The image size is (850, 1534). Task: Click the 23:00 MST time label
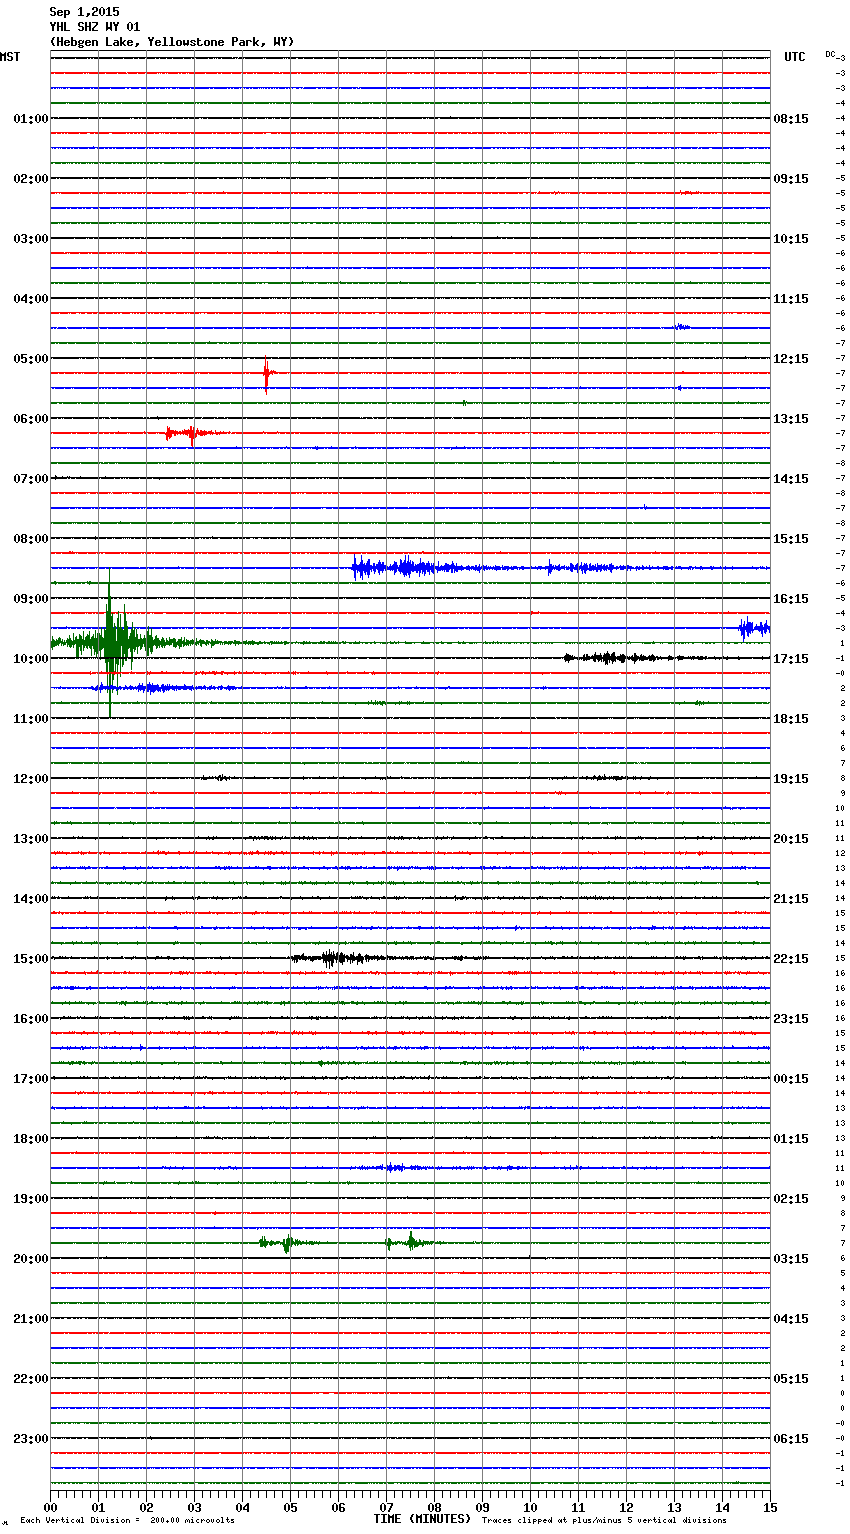point(30,1439)
